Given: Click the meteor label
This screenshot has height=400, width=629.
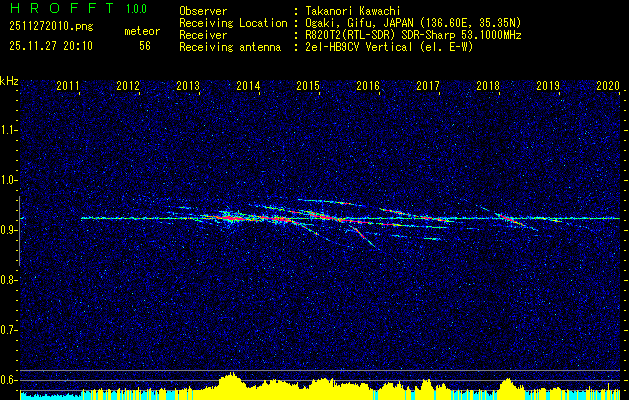Looking at the screenshot, I should [142, 31].
